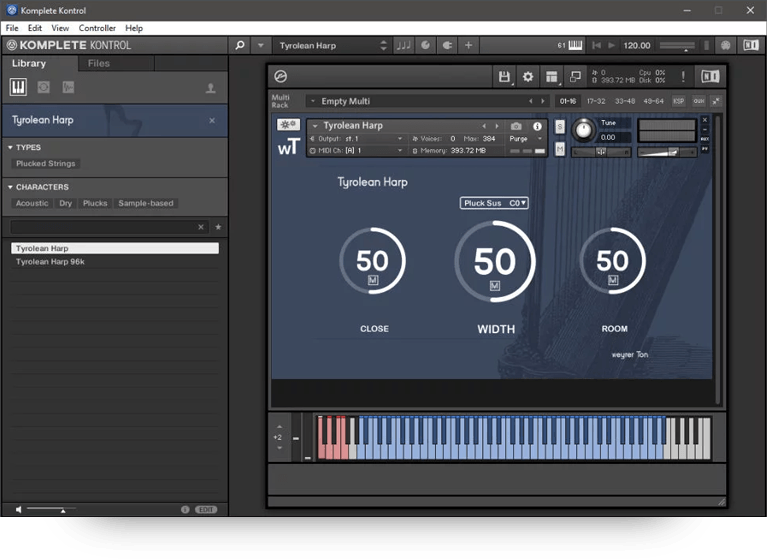Select the Tyrolean Harp 96k preset
This screenshot has height=559, width=767.
tap(114, 262)
